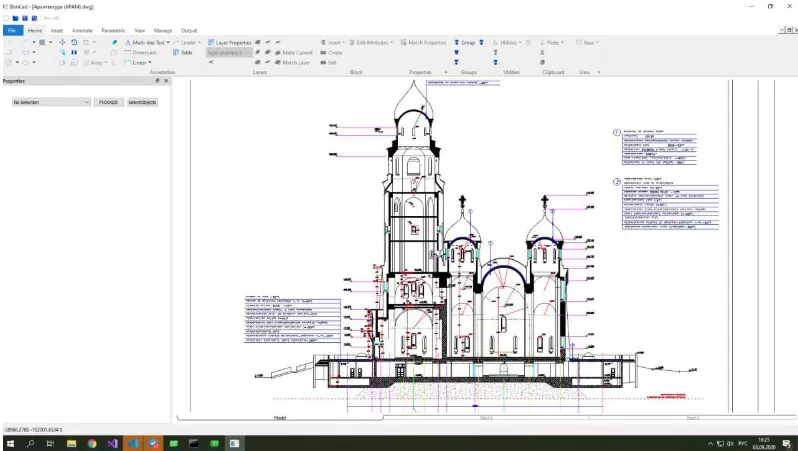
Task: Expand the Leader dropdown
Action: tap(199, 43)
